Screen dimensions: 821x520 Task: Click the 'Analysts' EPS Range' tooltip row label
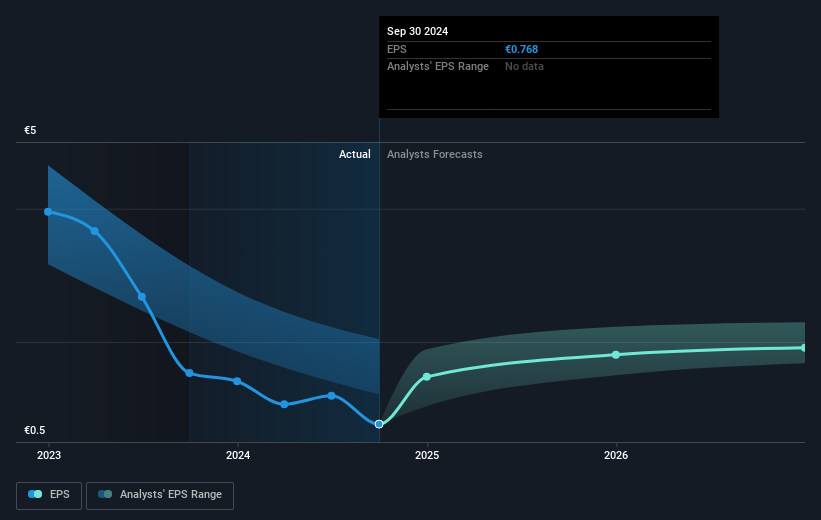coord(438,67)
